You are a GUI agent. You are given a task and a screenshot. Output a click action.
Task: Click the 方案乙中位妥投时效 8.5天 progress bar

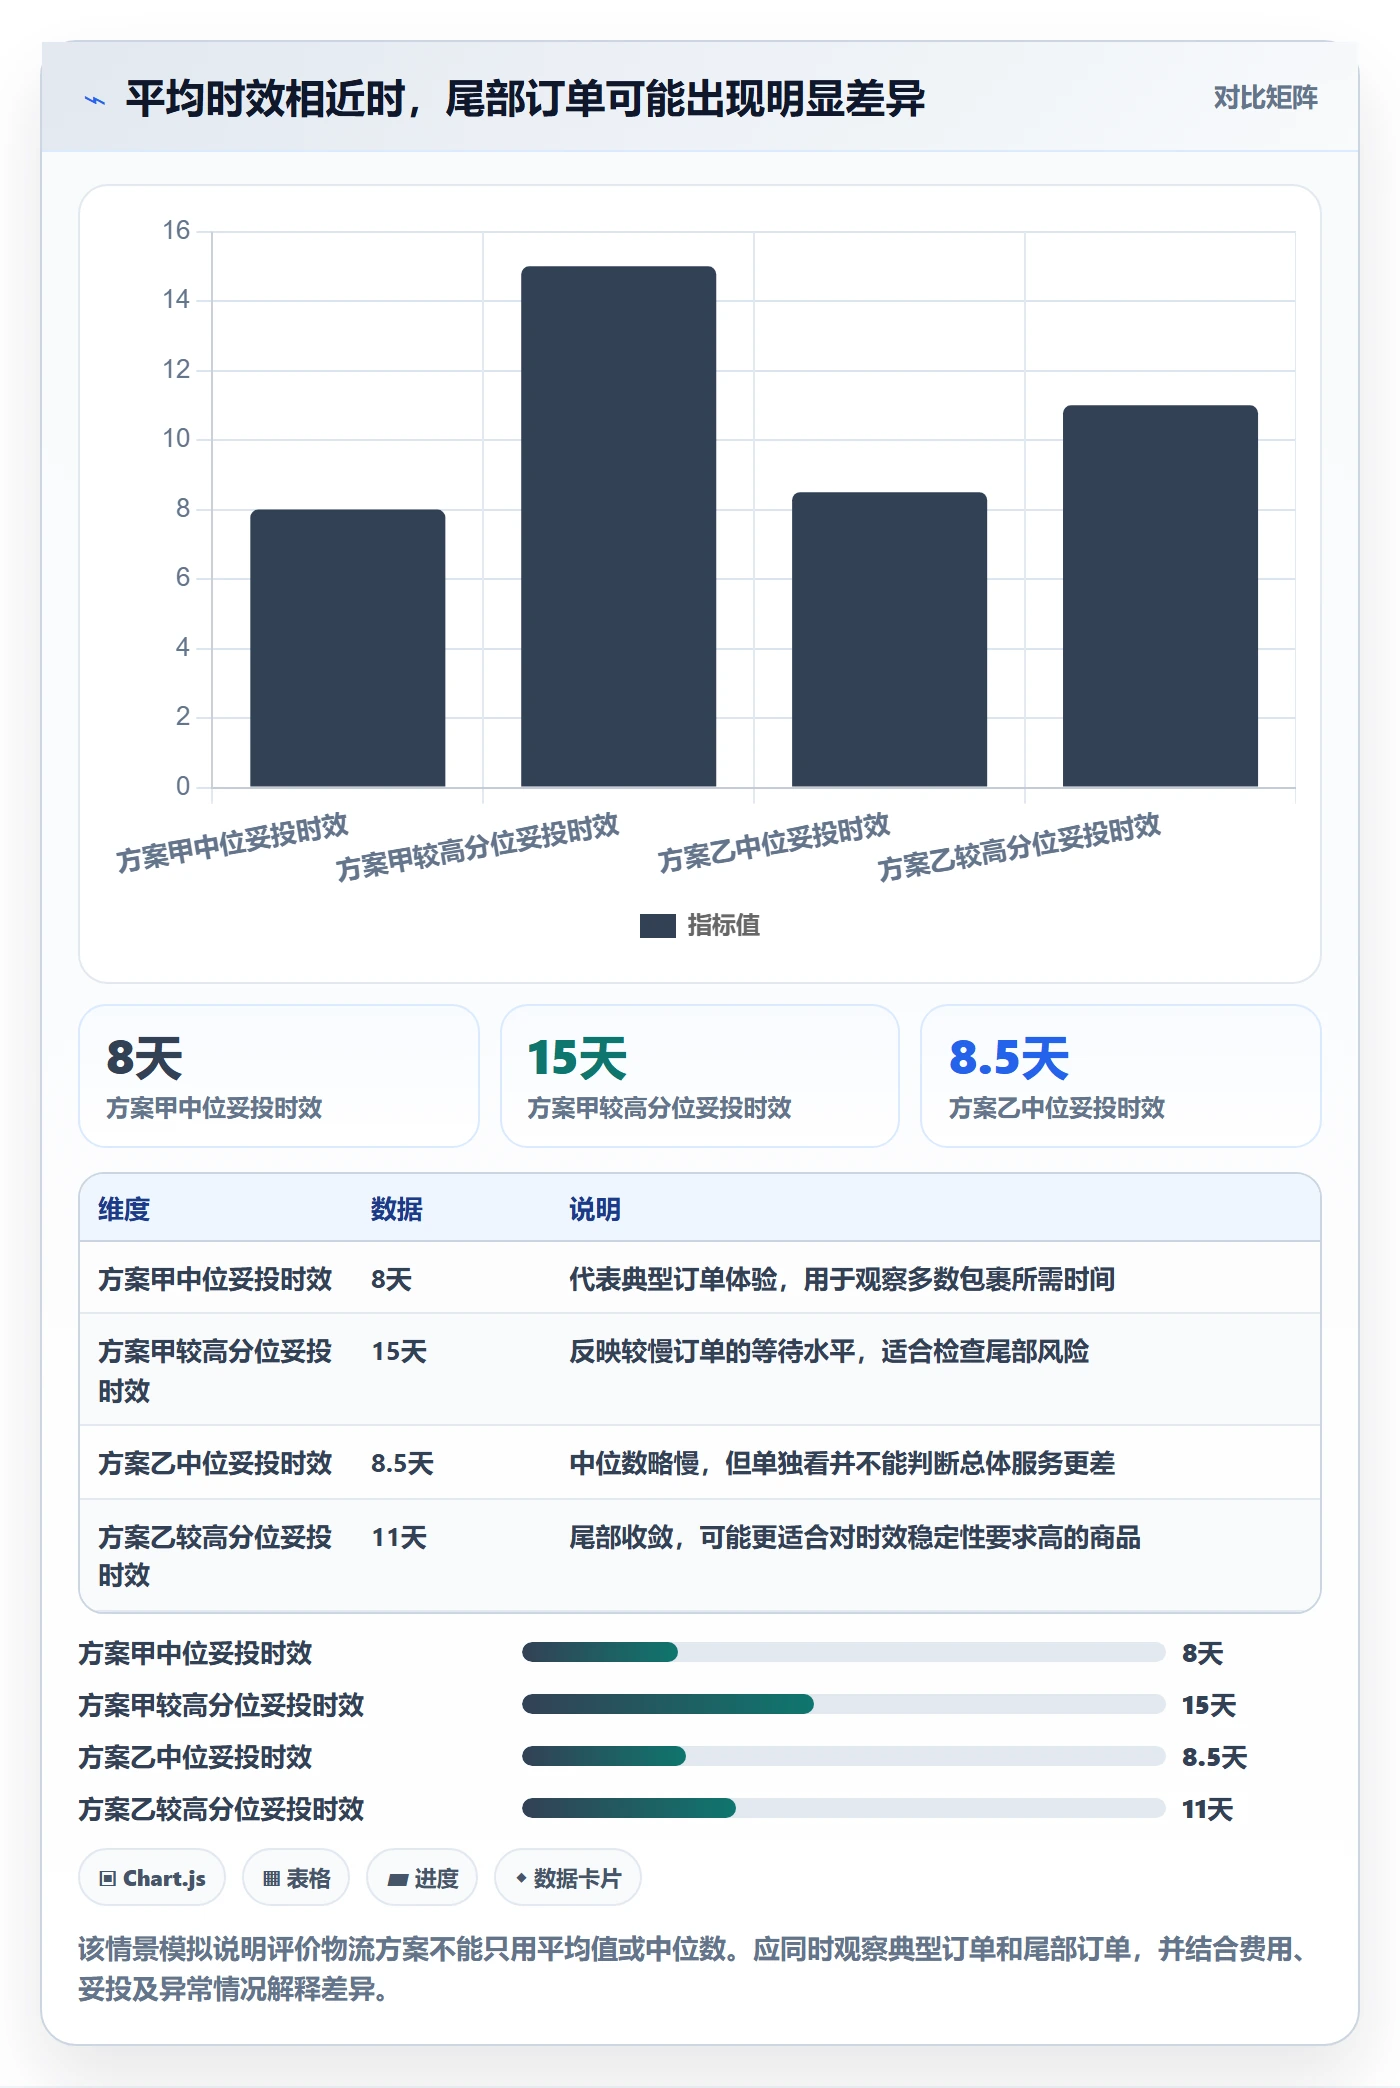(844, 1756)
